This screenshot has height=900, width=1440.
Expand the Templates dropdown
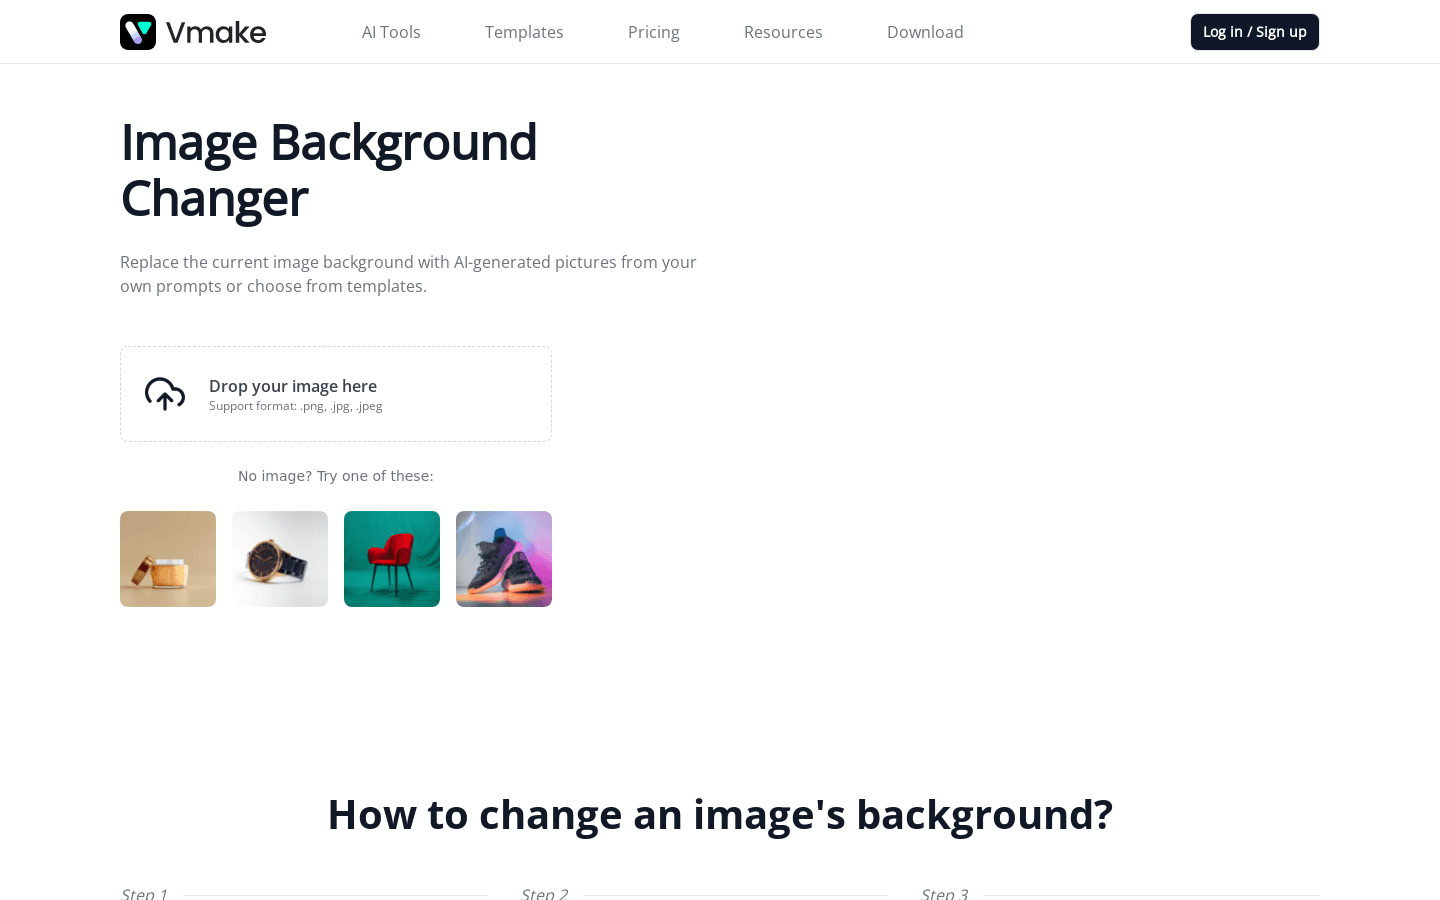tap(524, 32)
